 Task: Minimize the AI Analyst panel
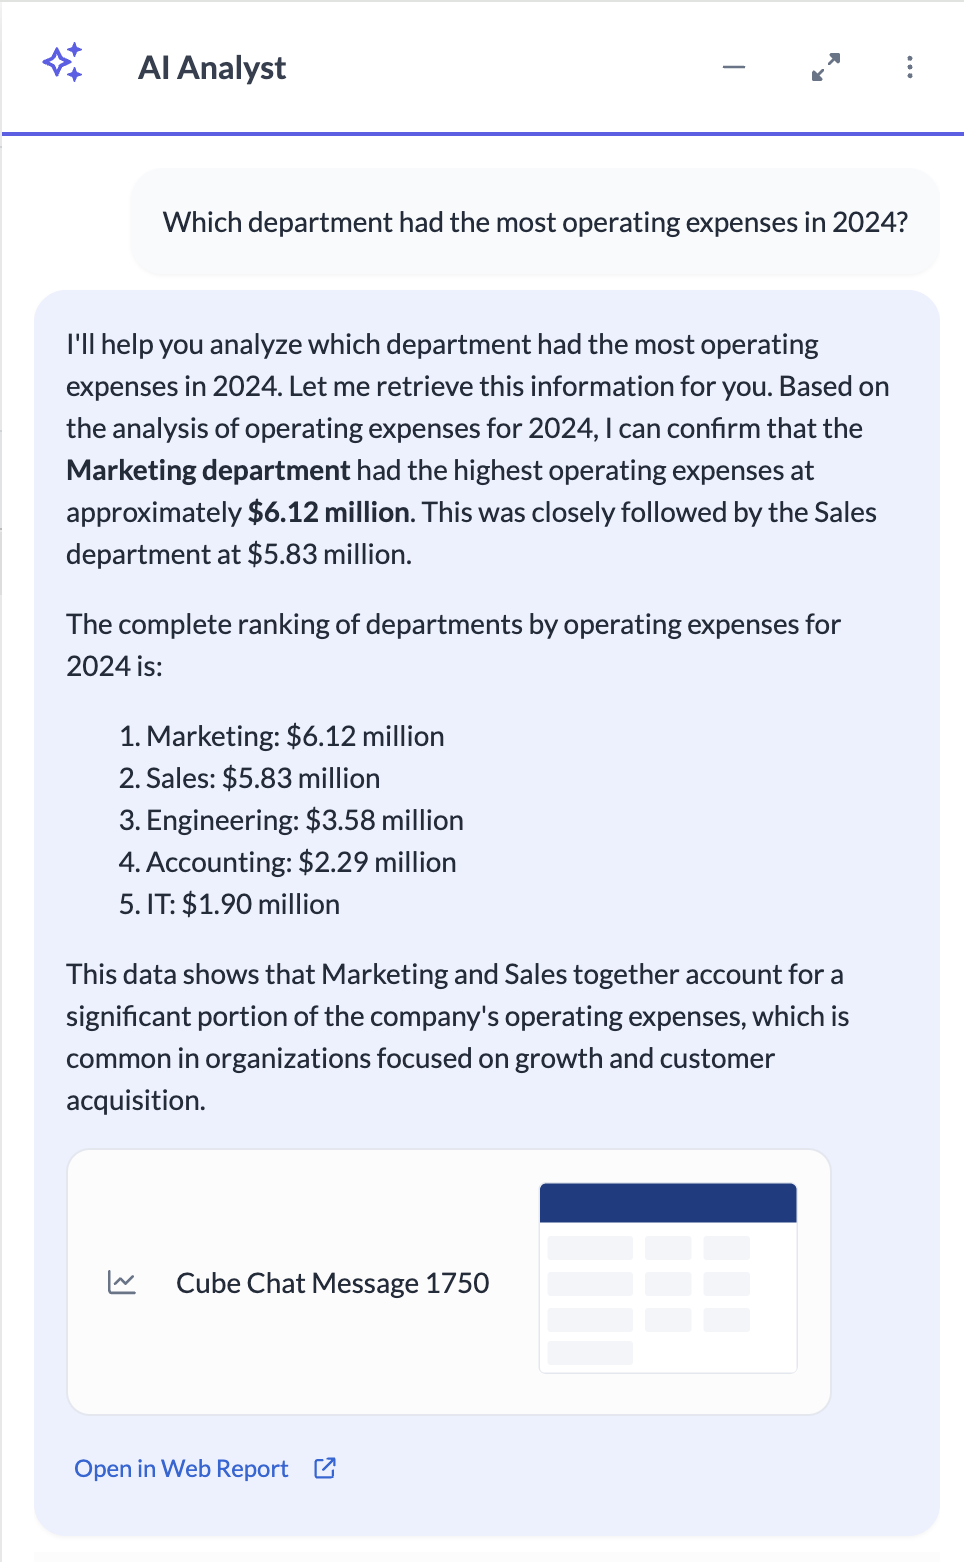tap(734, 67)
